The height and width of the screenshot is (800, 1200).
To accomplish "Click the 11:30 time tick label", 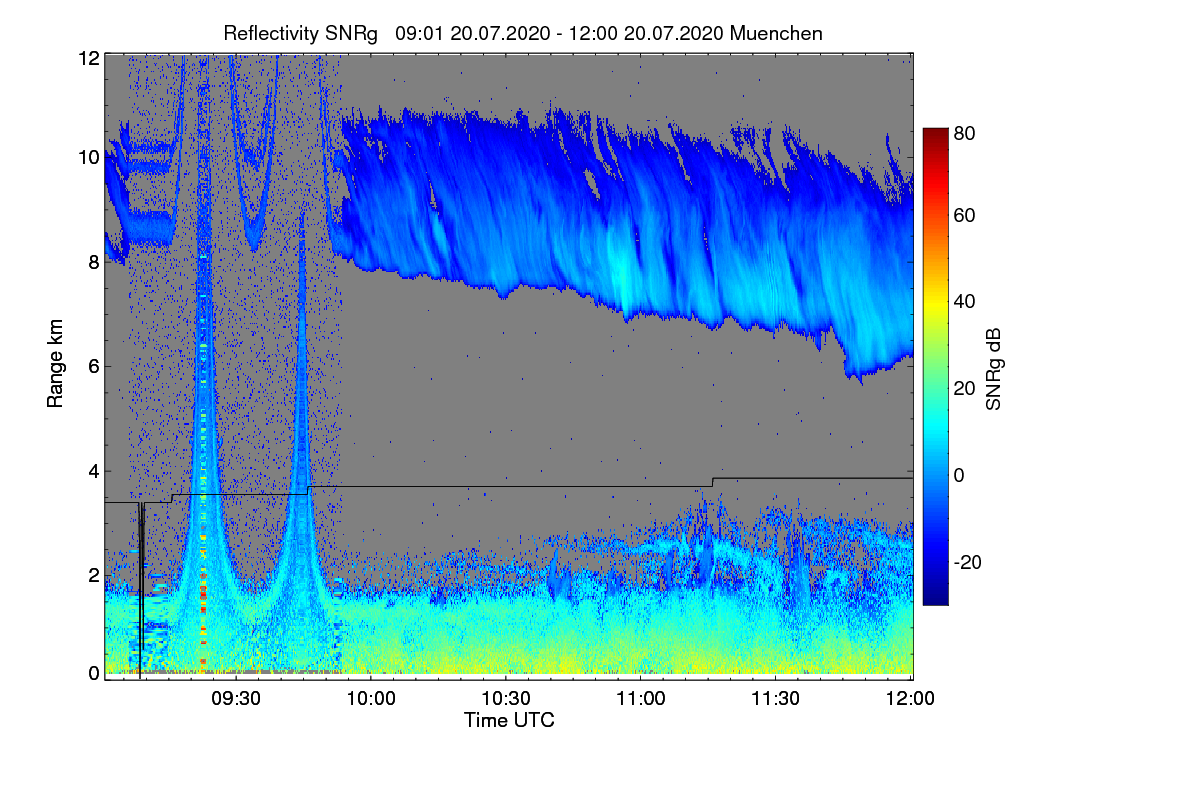I will coord(776,698).
